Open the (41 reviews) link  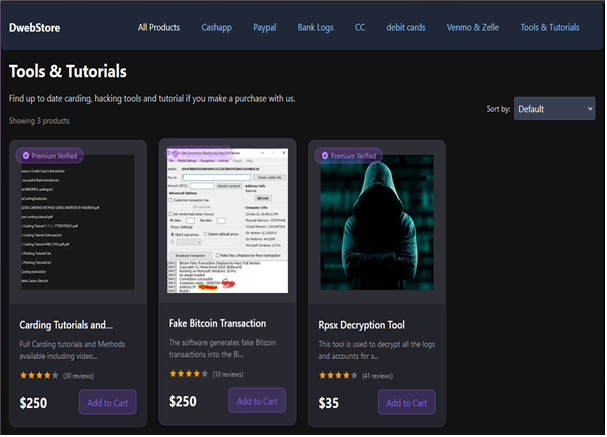point(378,376)
